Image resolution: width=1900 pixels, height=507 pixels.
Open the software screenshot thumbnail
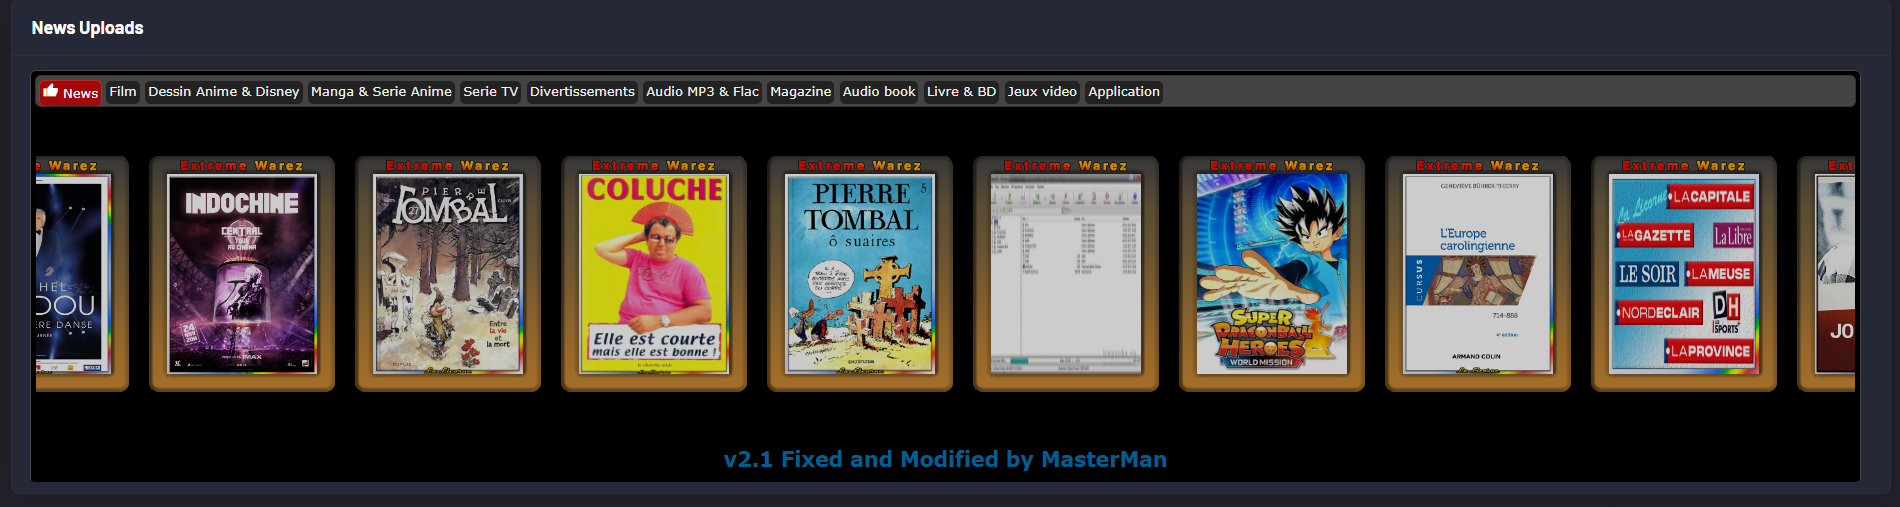click(1066, 274)
